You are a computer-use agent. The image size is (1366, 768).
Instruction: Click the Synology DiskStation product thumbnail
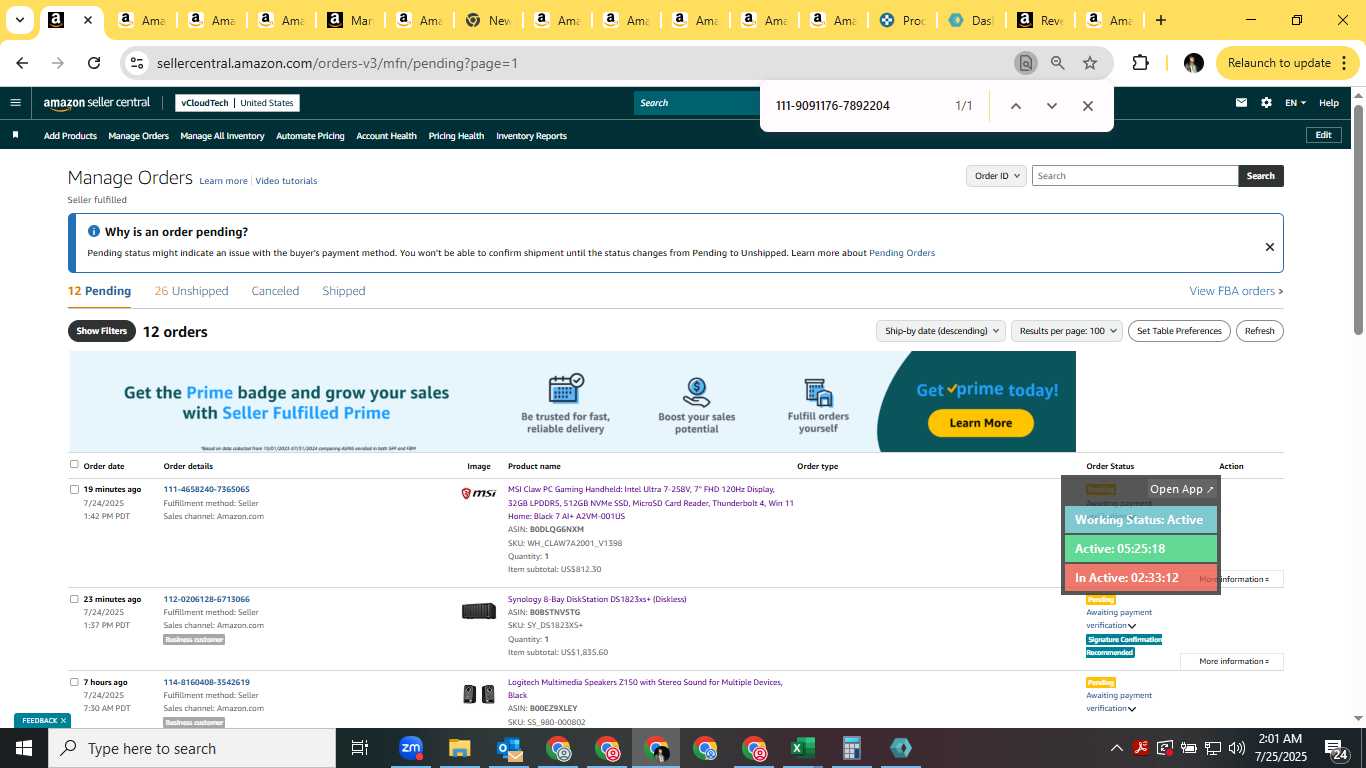coord(478,611)
